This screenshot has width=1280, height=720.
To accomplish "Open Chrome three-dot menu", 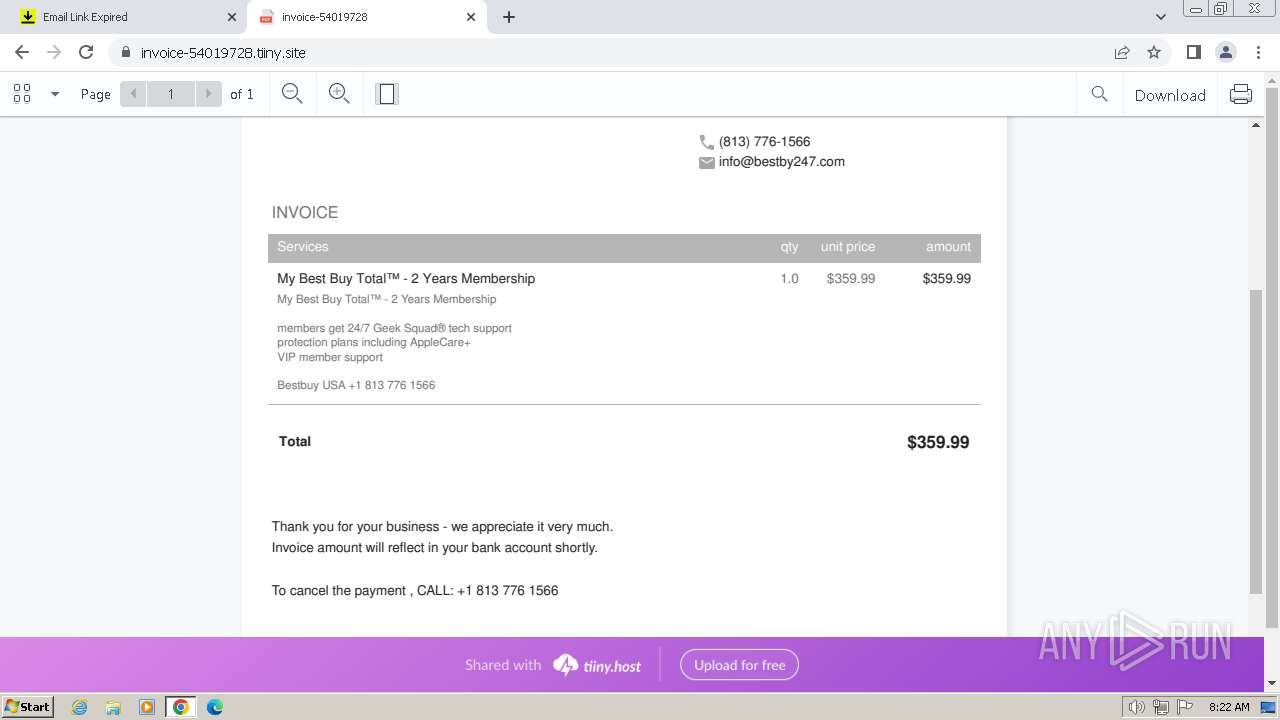I will [1258, 52].
